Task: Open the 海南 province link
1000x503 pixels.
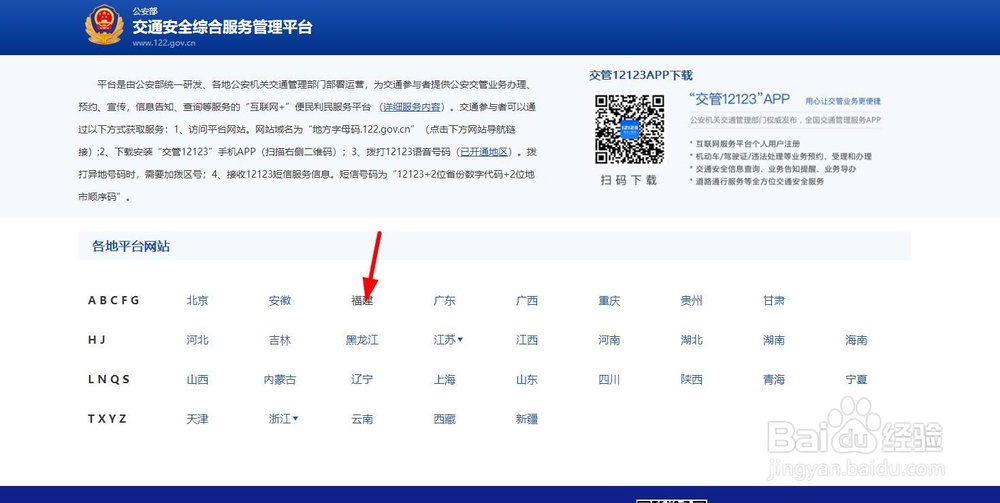Action: point(856,340)
